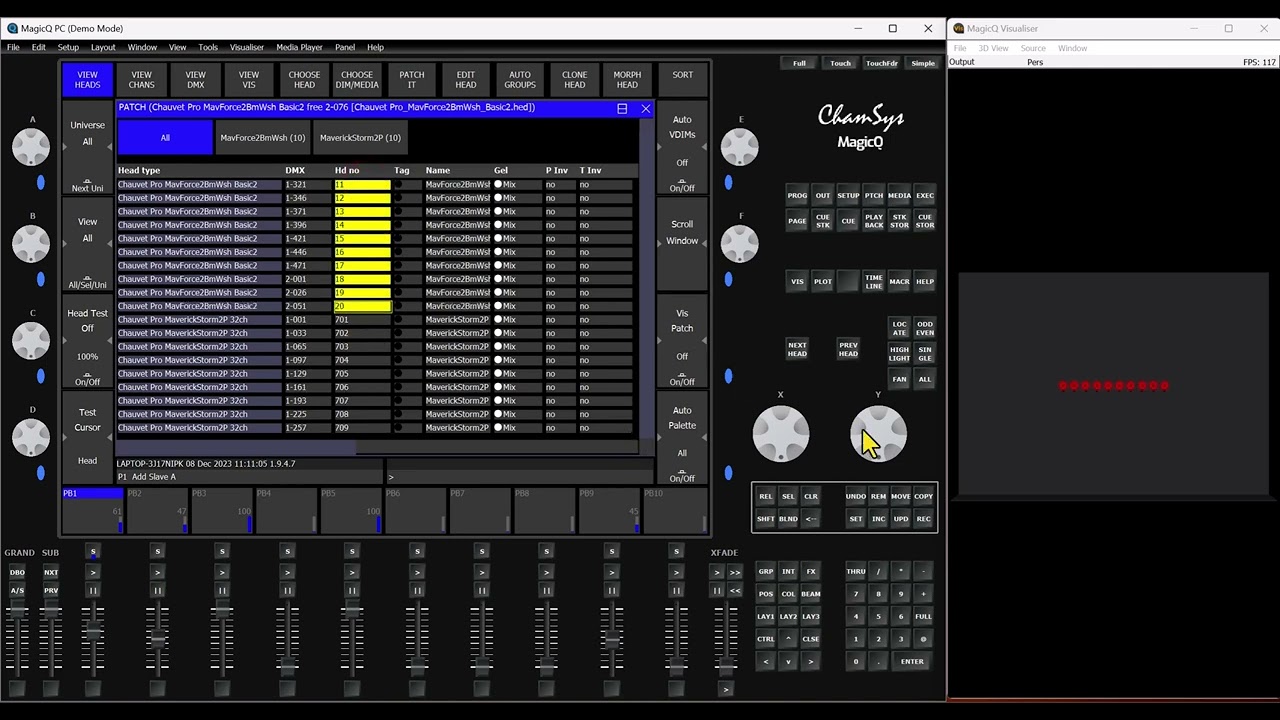Open the EXEC window key
This screenshot has height=720, width=1280.
point(925,196)
